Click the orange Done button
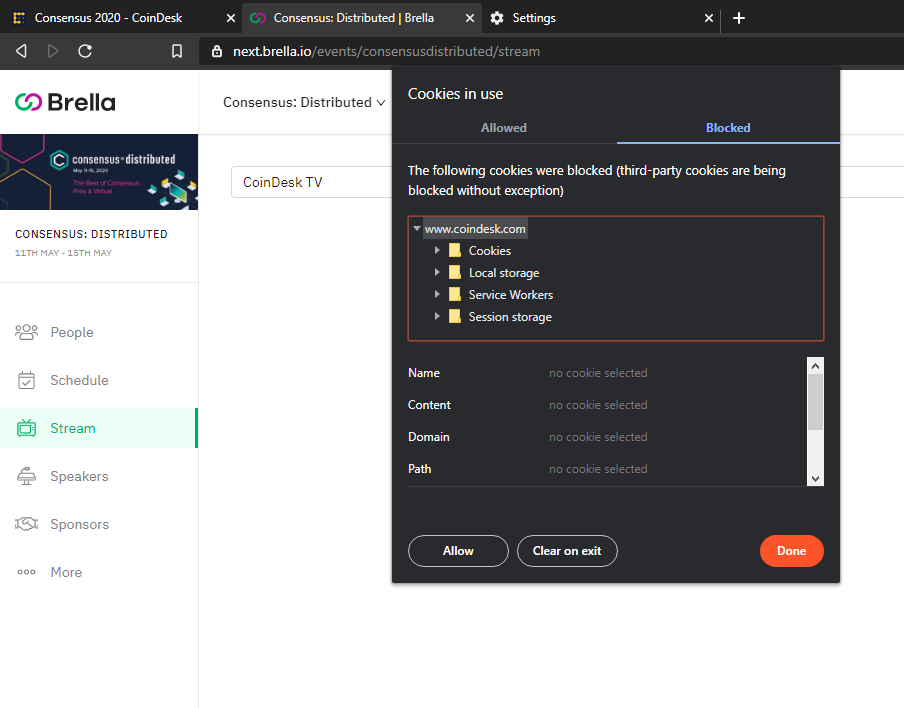Image resolution: width=904 pixels, height=708 pixels. point(792,551)
